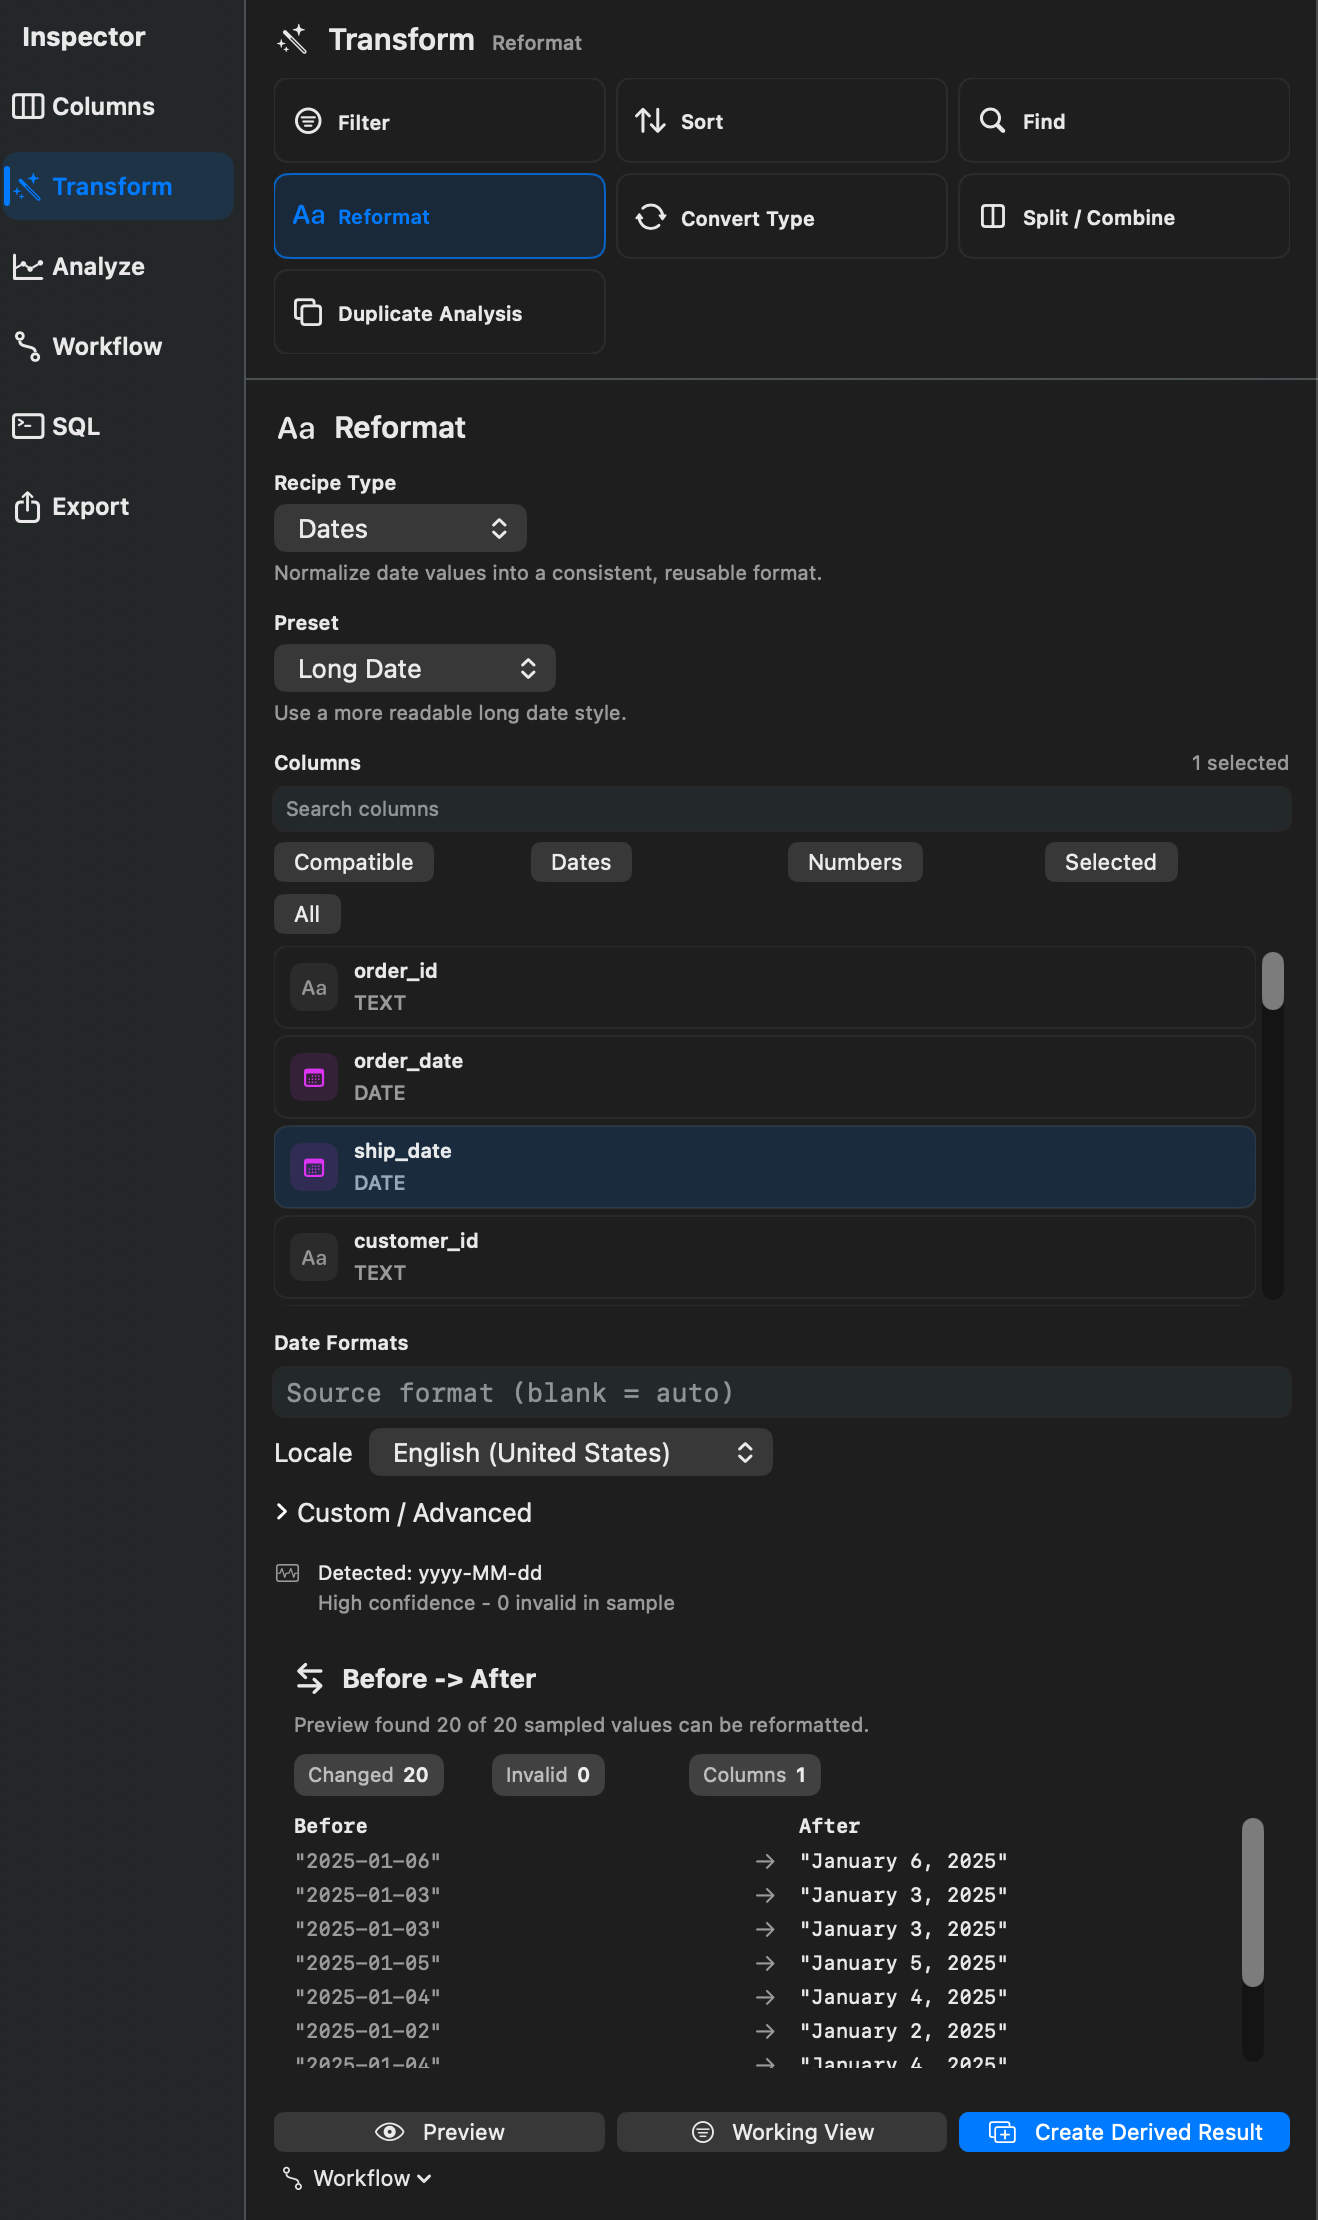Switch to the Export section
Viewport: 1318px width, 2220px height.
(x=118, y=506)
